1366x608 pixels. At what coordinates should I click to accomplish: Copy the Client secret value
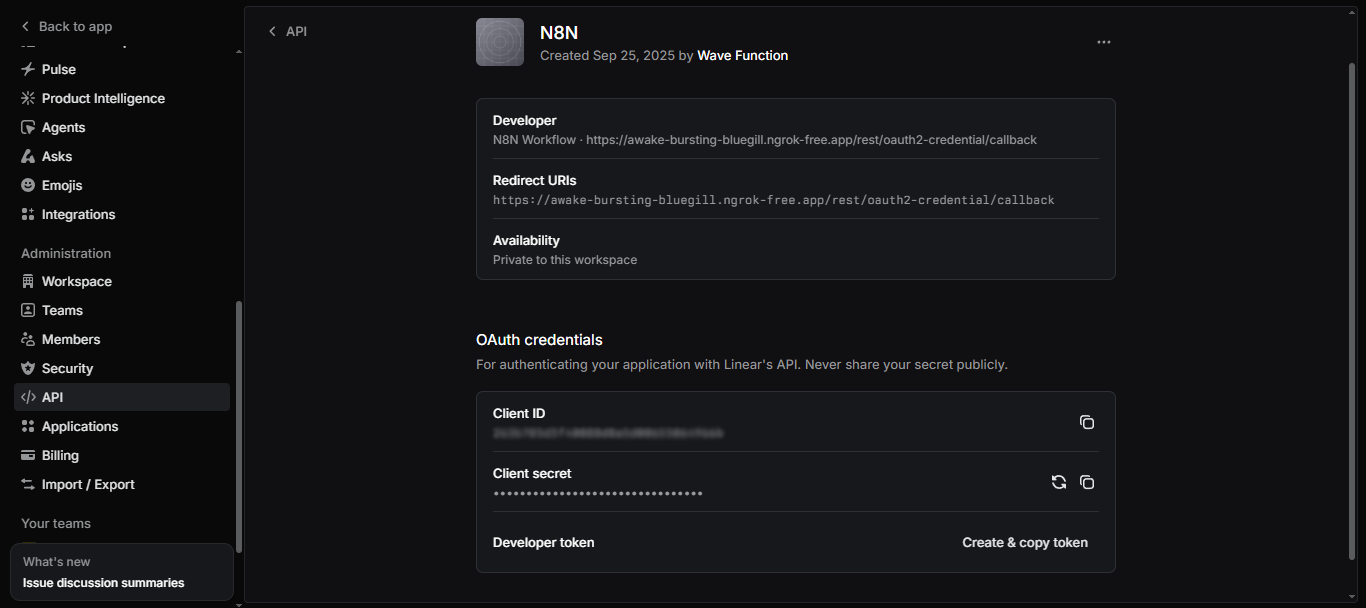[x=1087, y=482]
